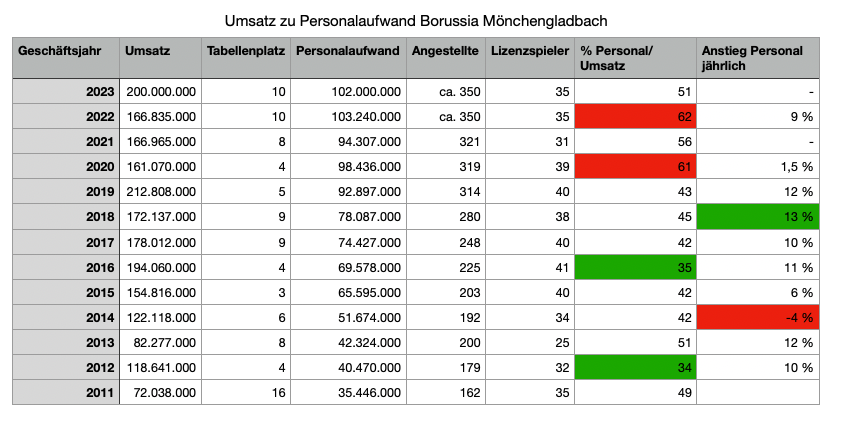Click the red -4 % cell
The width and height of the screenshot is (847, 424).
(x=757, y=318)
